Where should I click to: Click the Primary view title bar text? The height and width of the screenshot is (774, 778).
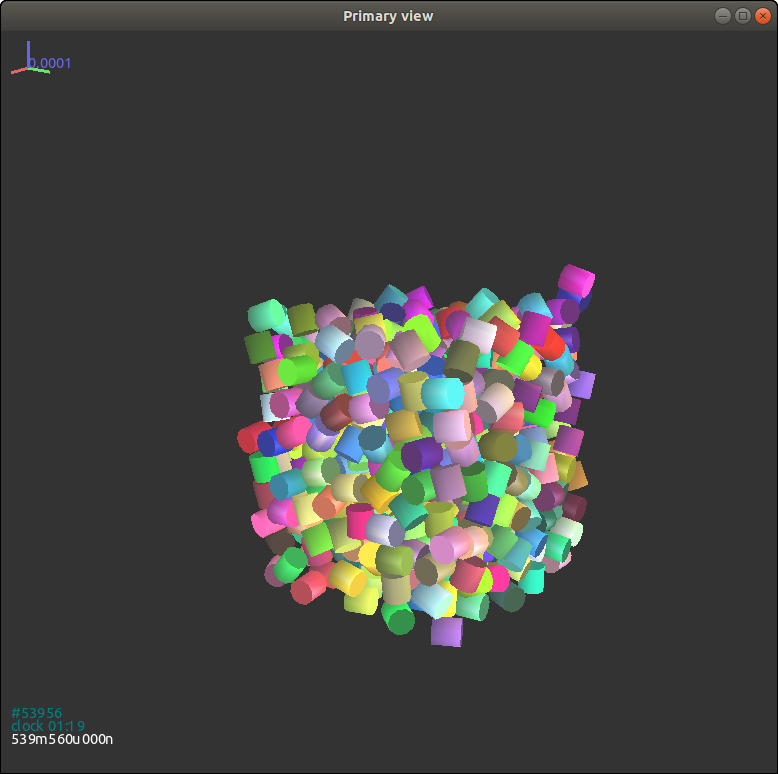(388, 15)
